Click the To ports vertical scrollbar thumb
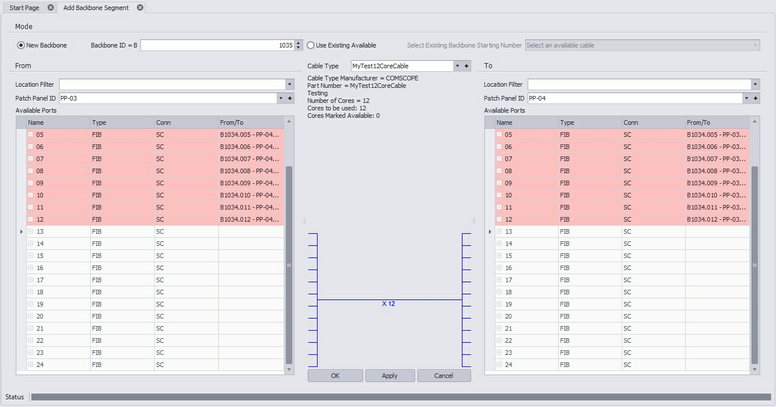Screen dimensions: 776x407 [x=755, y=265]
